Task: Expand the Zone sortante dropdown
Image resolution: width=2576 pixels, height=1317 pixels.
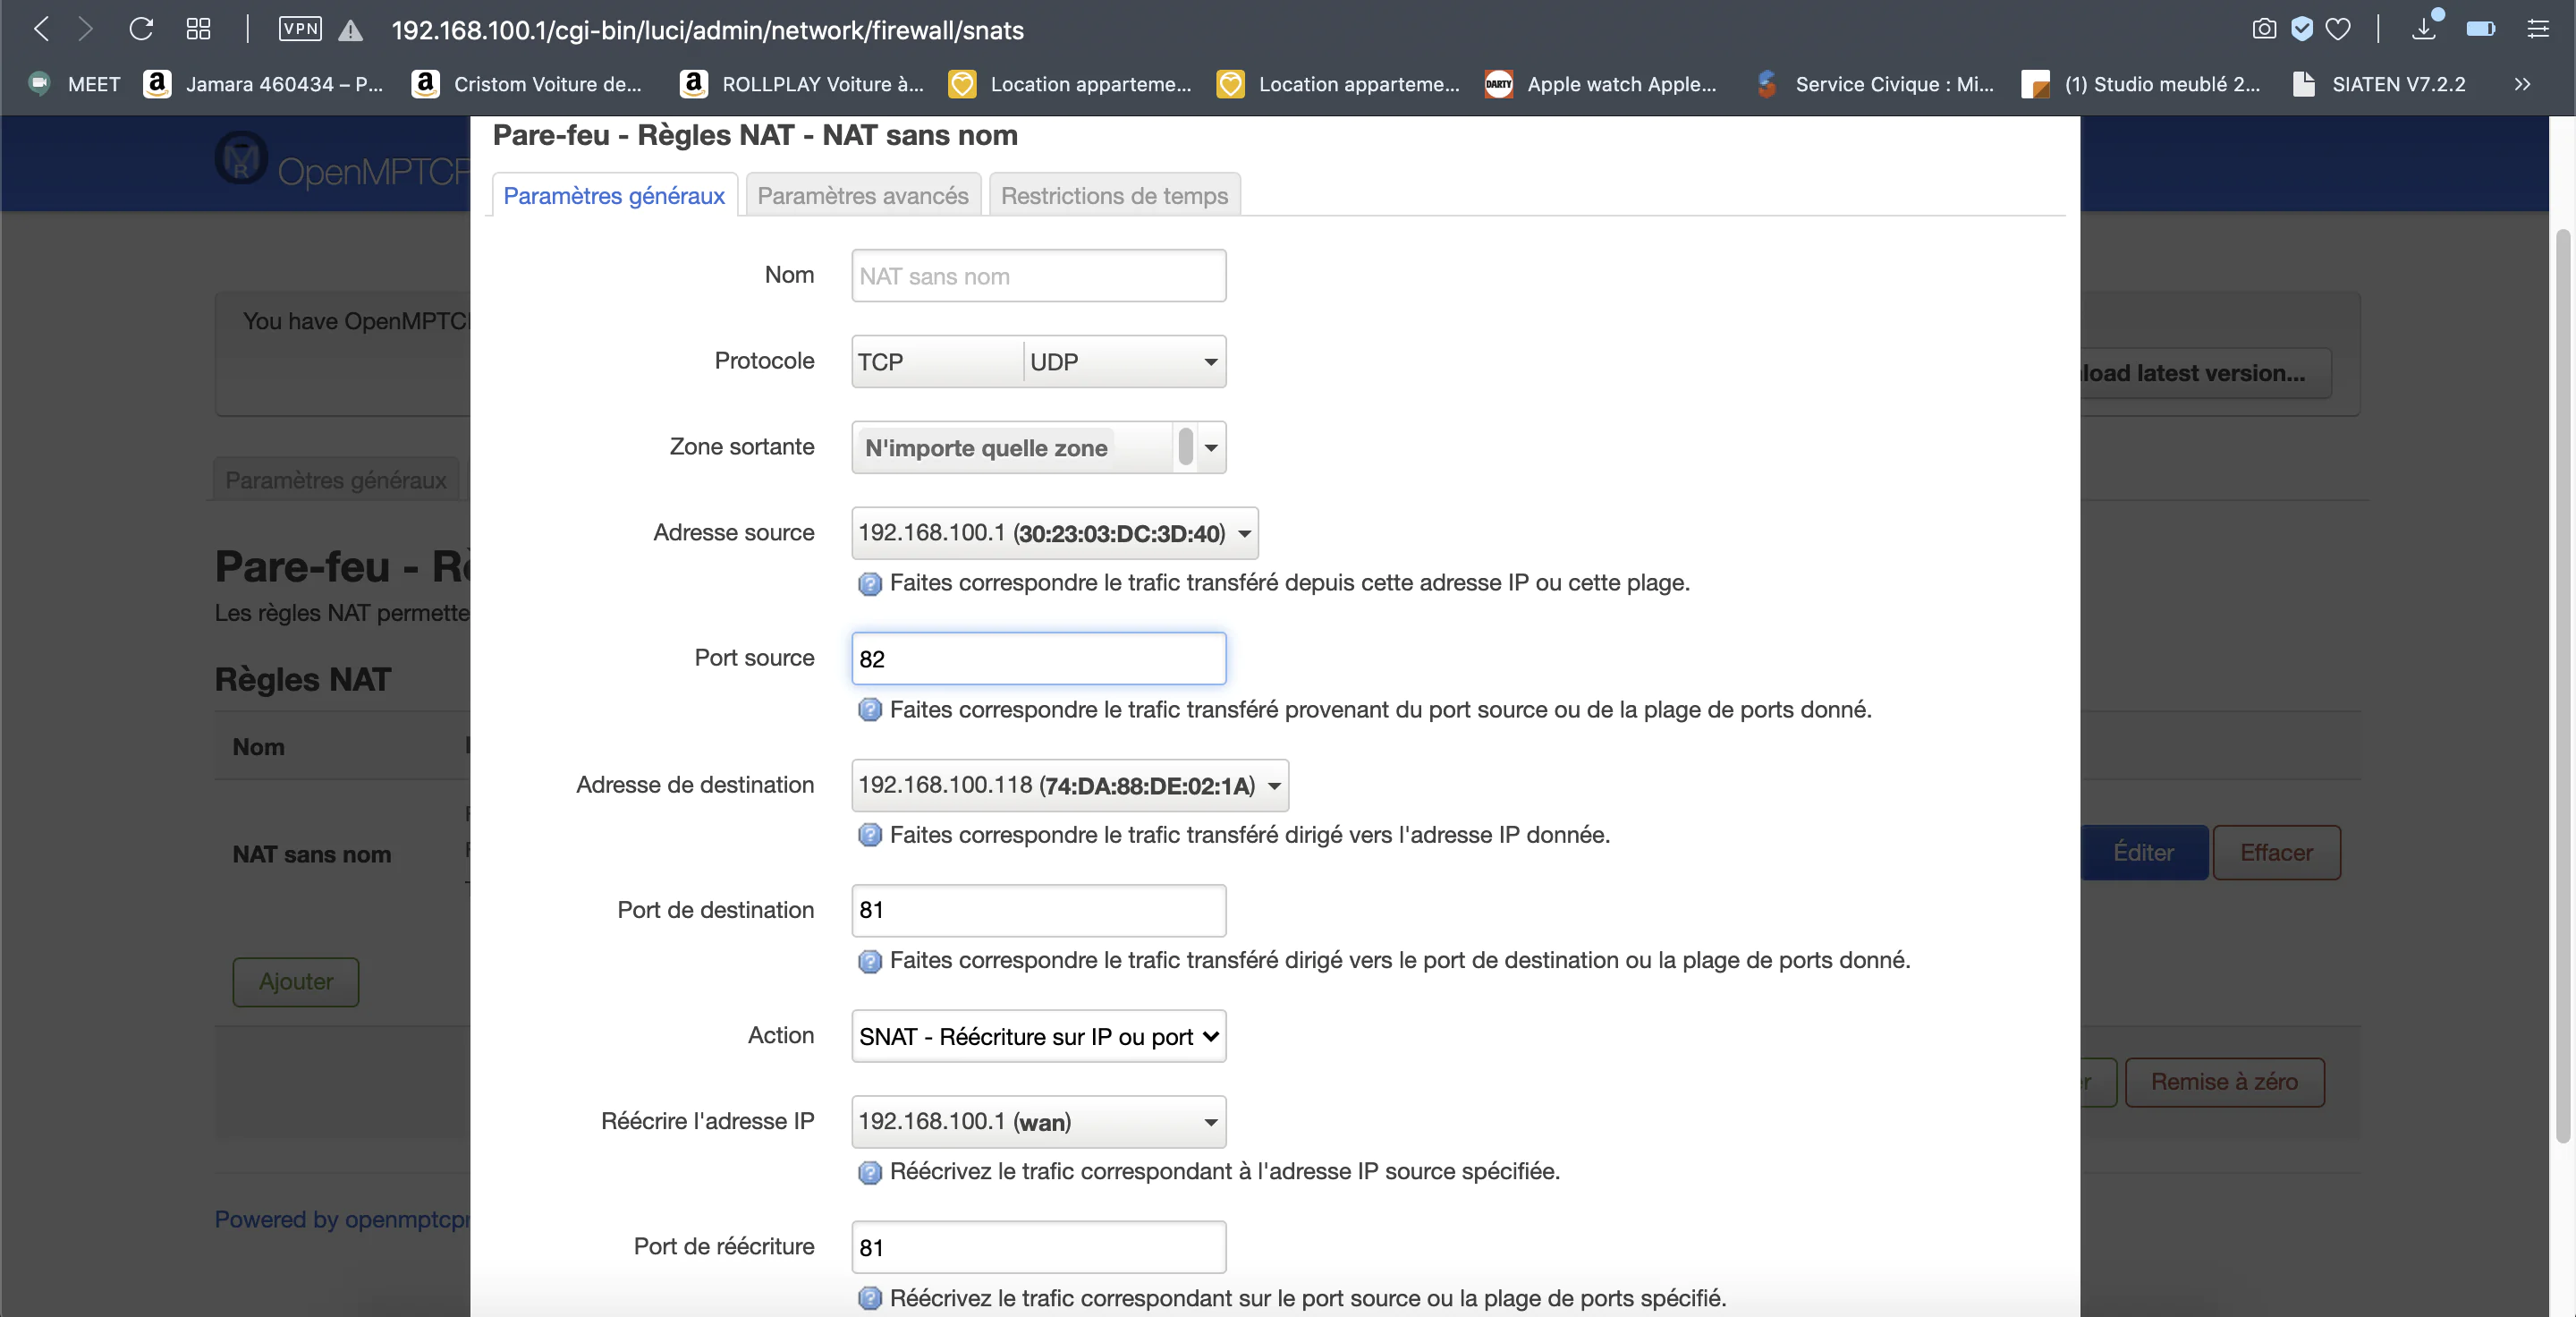Action: point(1210,448)
